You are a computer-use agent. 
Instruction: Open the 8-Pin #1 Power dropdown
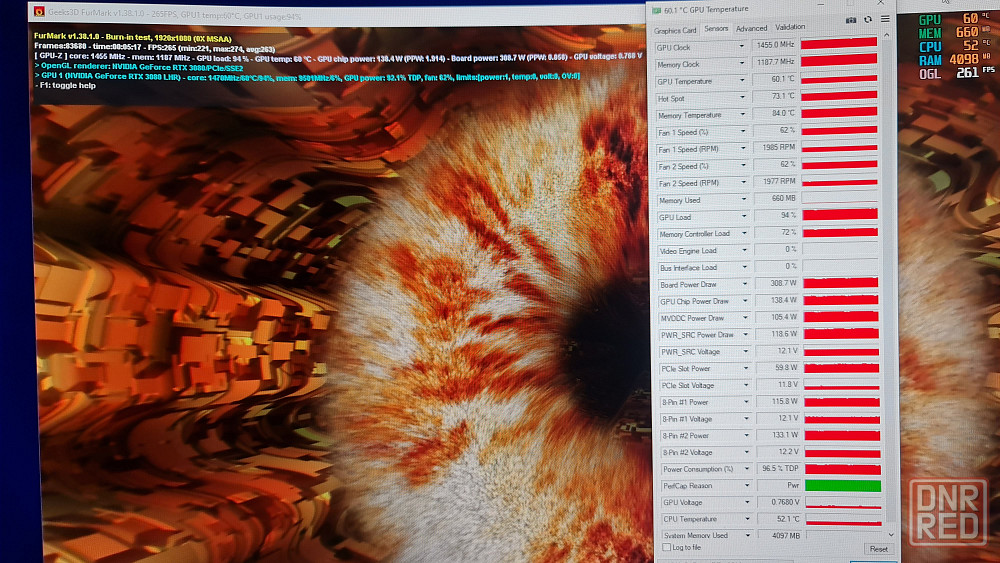(x=746, y=402)
